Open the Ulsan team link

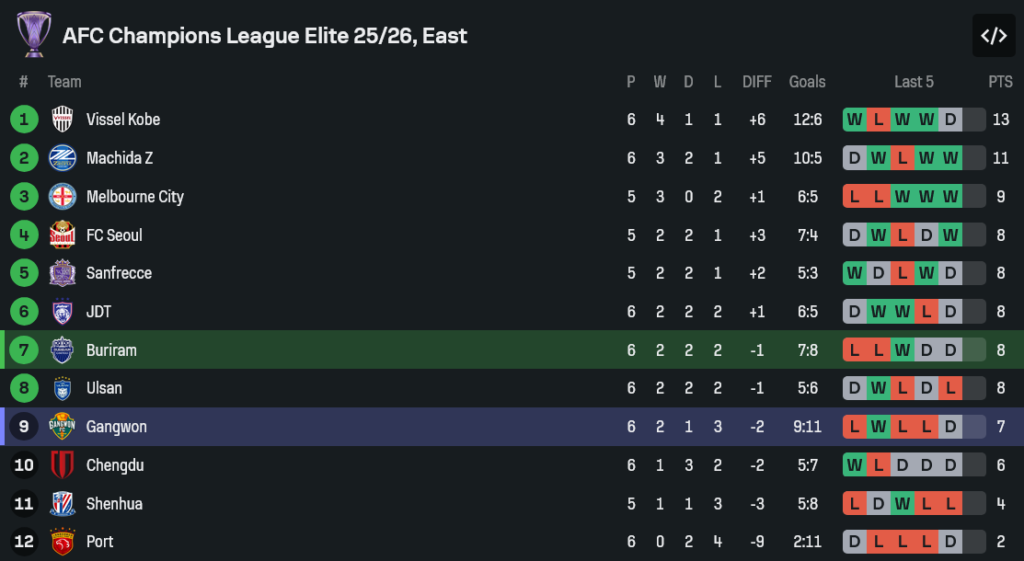point(104,388)
